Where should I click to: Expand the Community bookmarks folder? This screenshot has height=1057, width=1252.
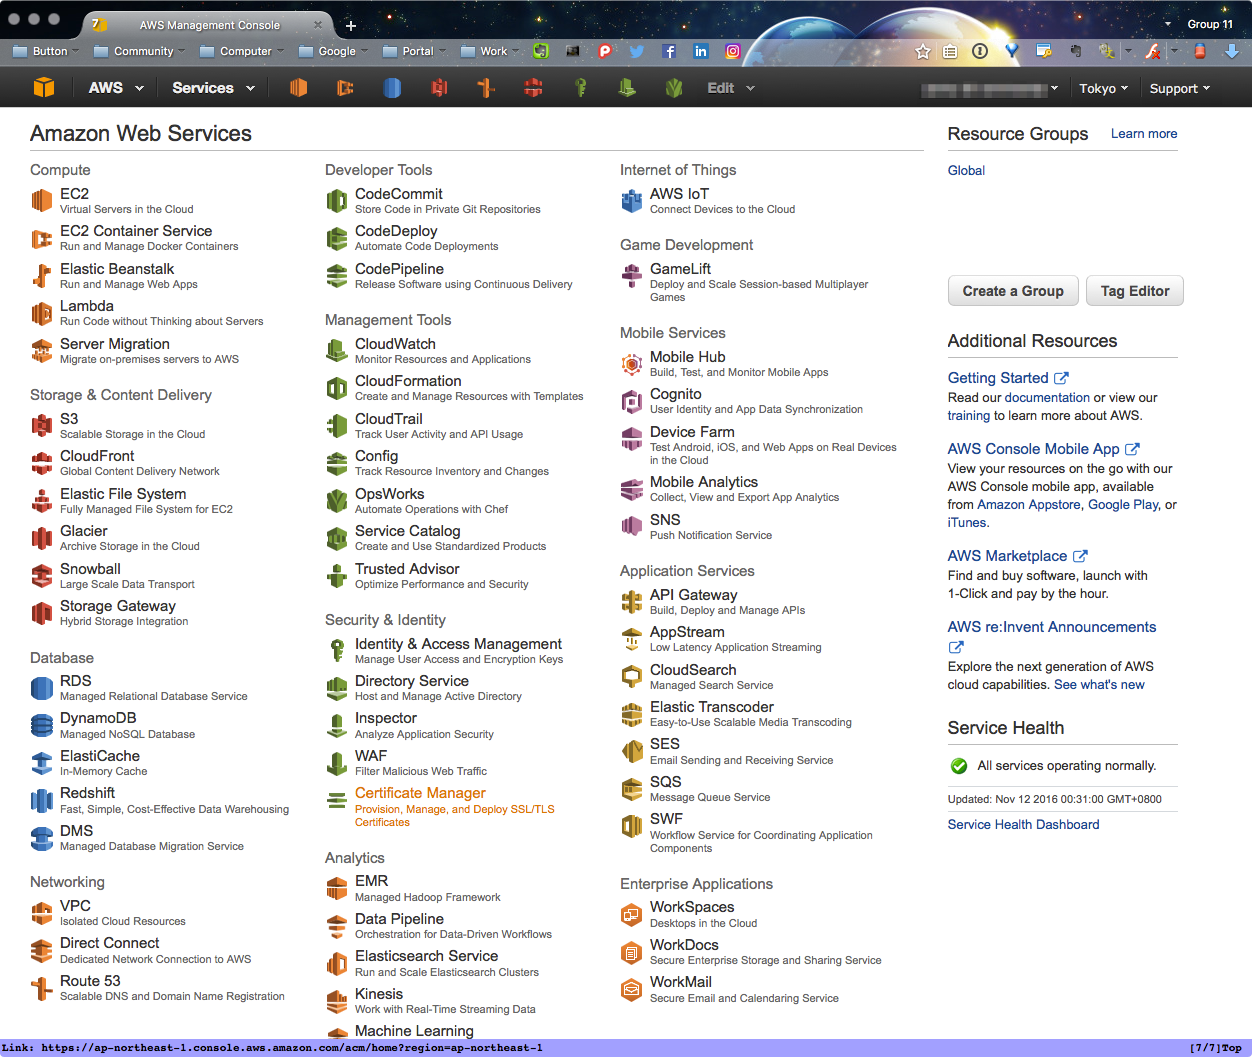pyautogui.click(x=140, y=51)
